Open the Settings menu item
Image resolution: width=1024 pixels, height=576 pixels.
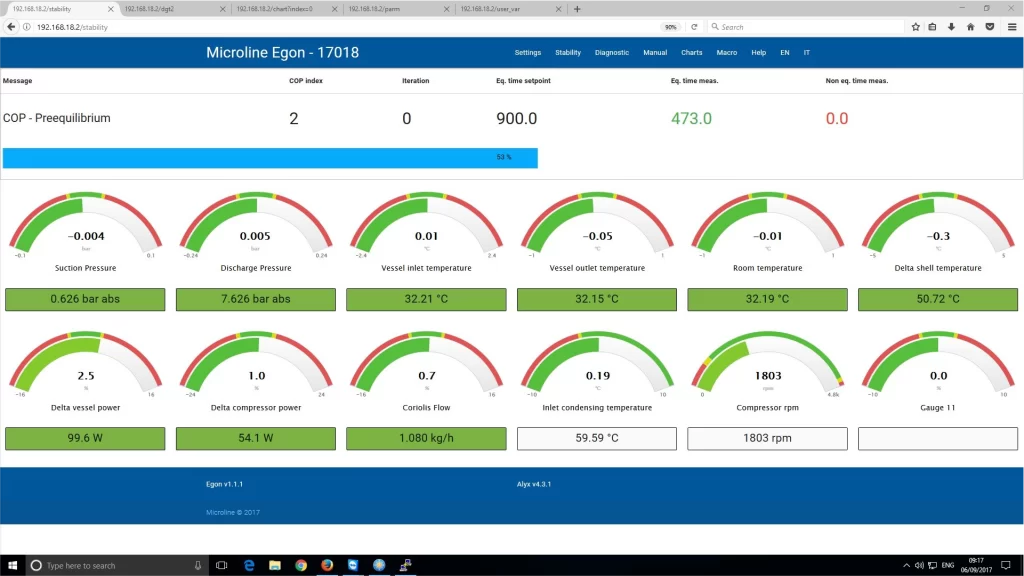pyautogui.click(x=528, y=52)
